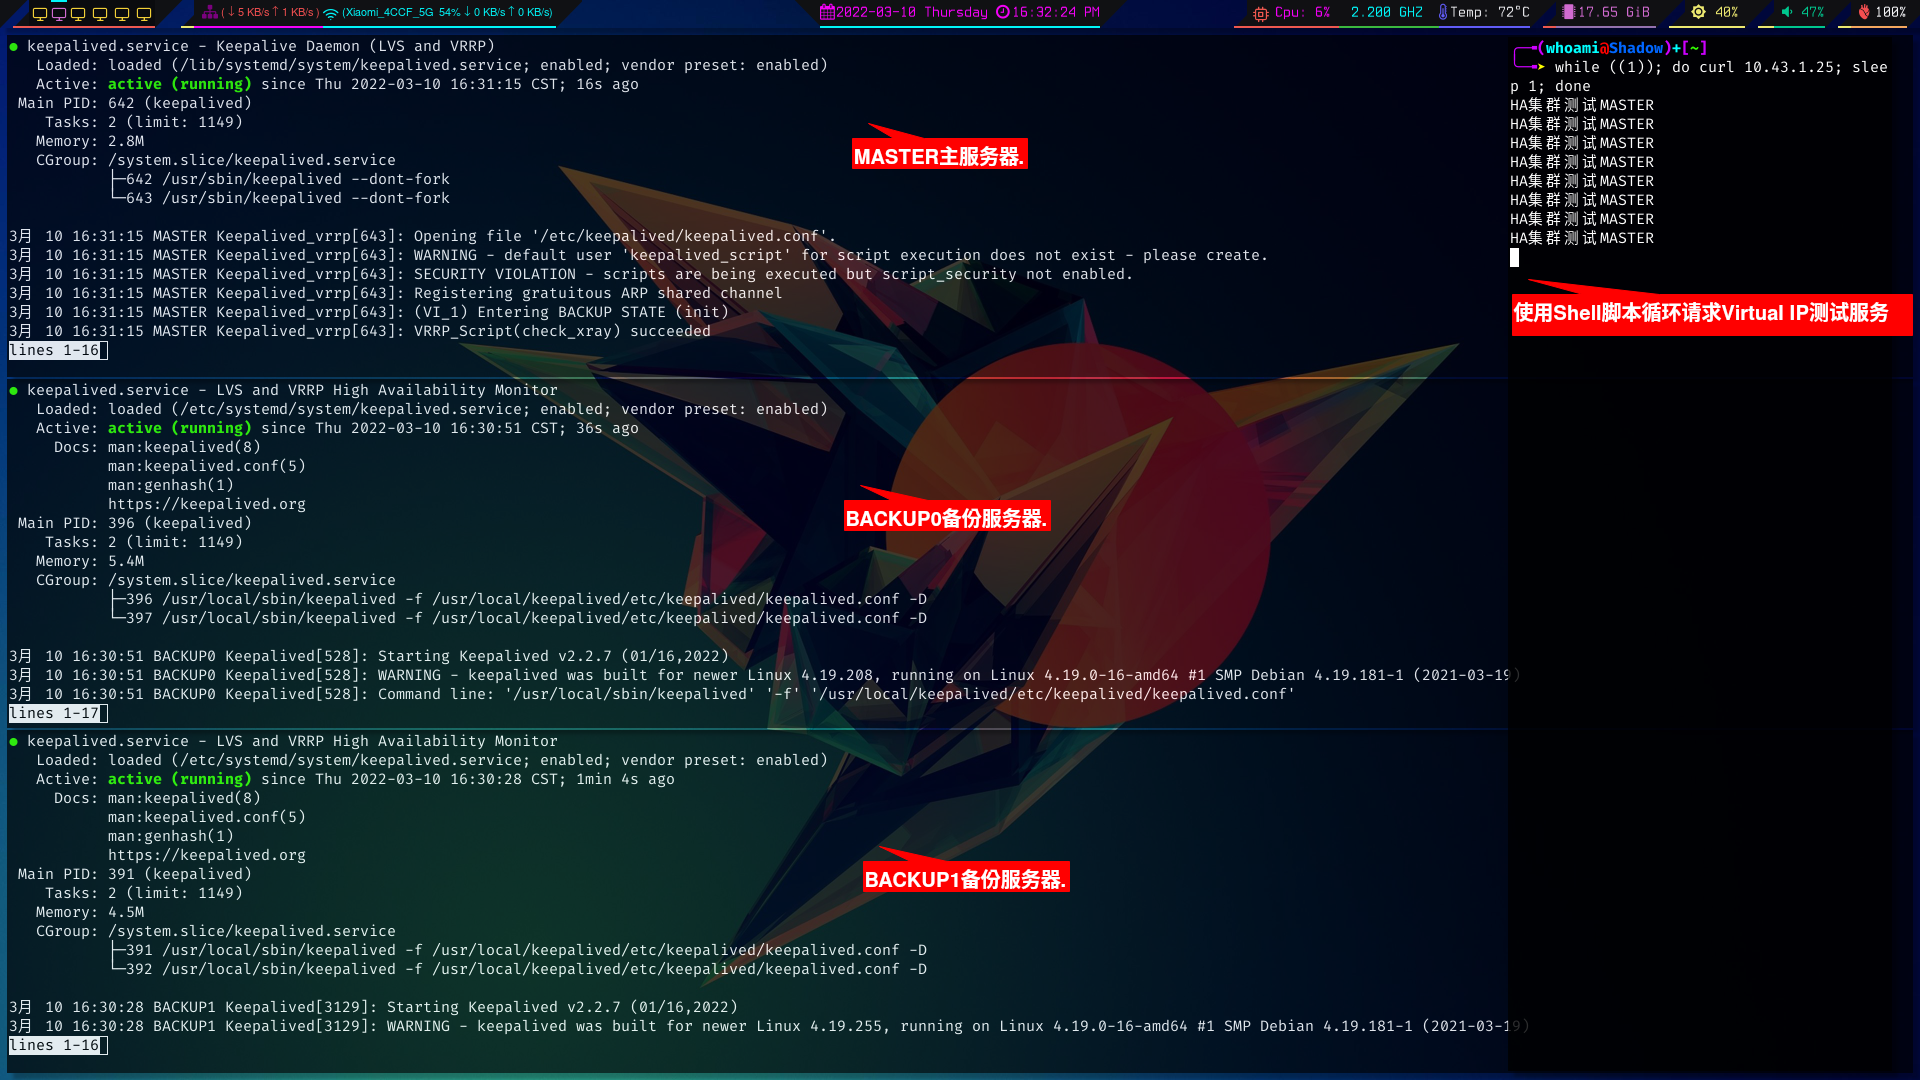Click the 'MASTER主服务器' red annotation label
Image resolution: width=1920 pixels, height=1080 pixels.
coord(938,156)
